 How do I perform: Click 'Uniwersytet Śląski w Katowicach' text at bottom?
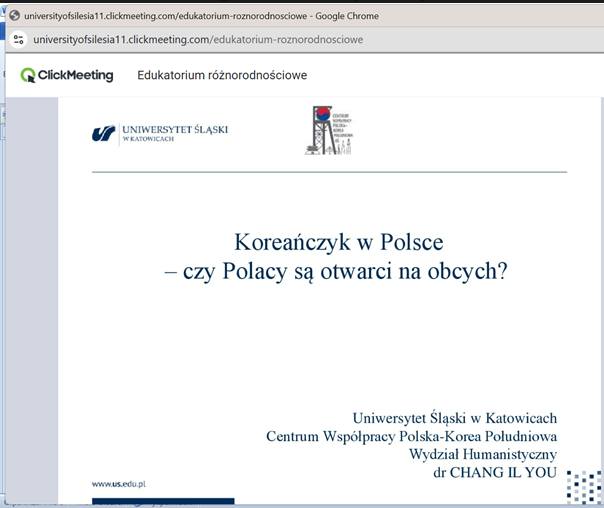click(x=454, y=417)
